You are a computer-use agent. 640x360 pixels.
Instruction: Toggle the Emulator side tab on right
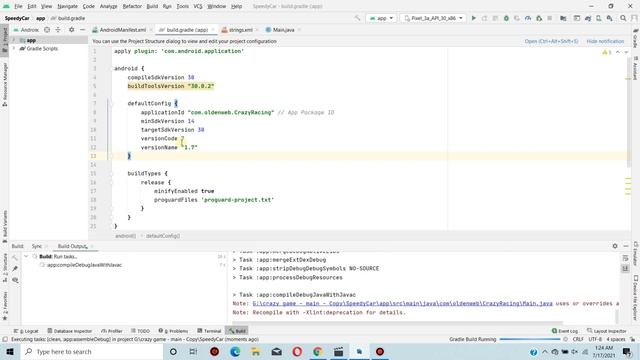point(636,253)
